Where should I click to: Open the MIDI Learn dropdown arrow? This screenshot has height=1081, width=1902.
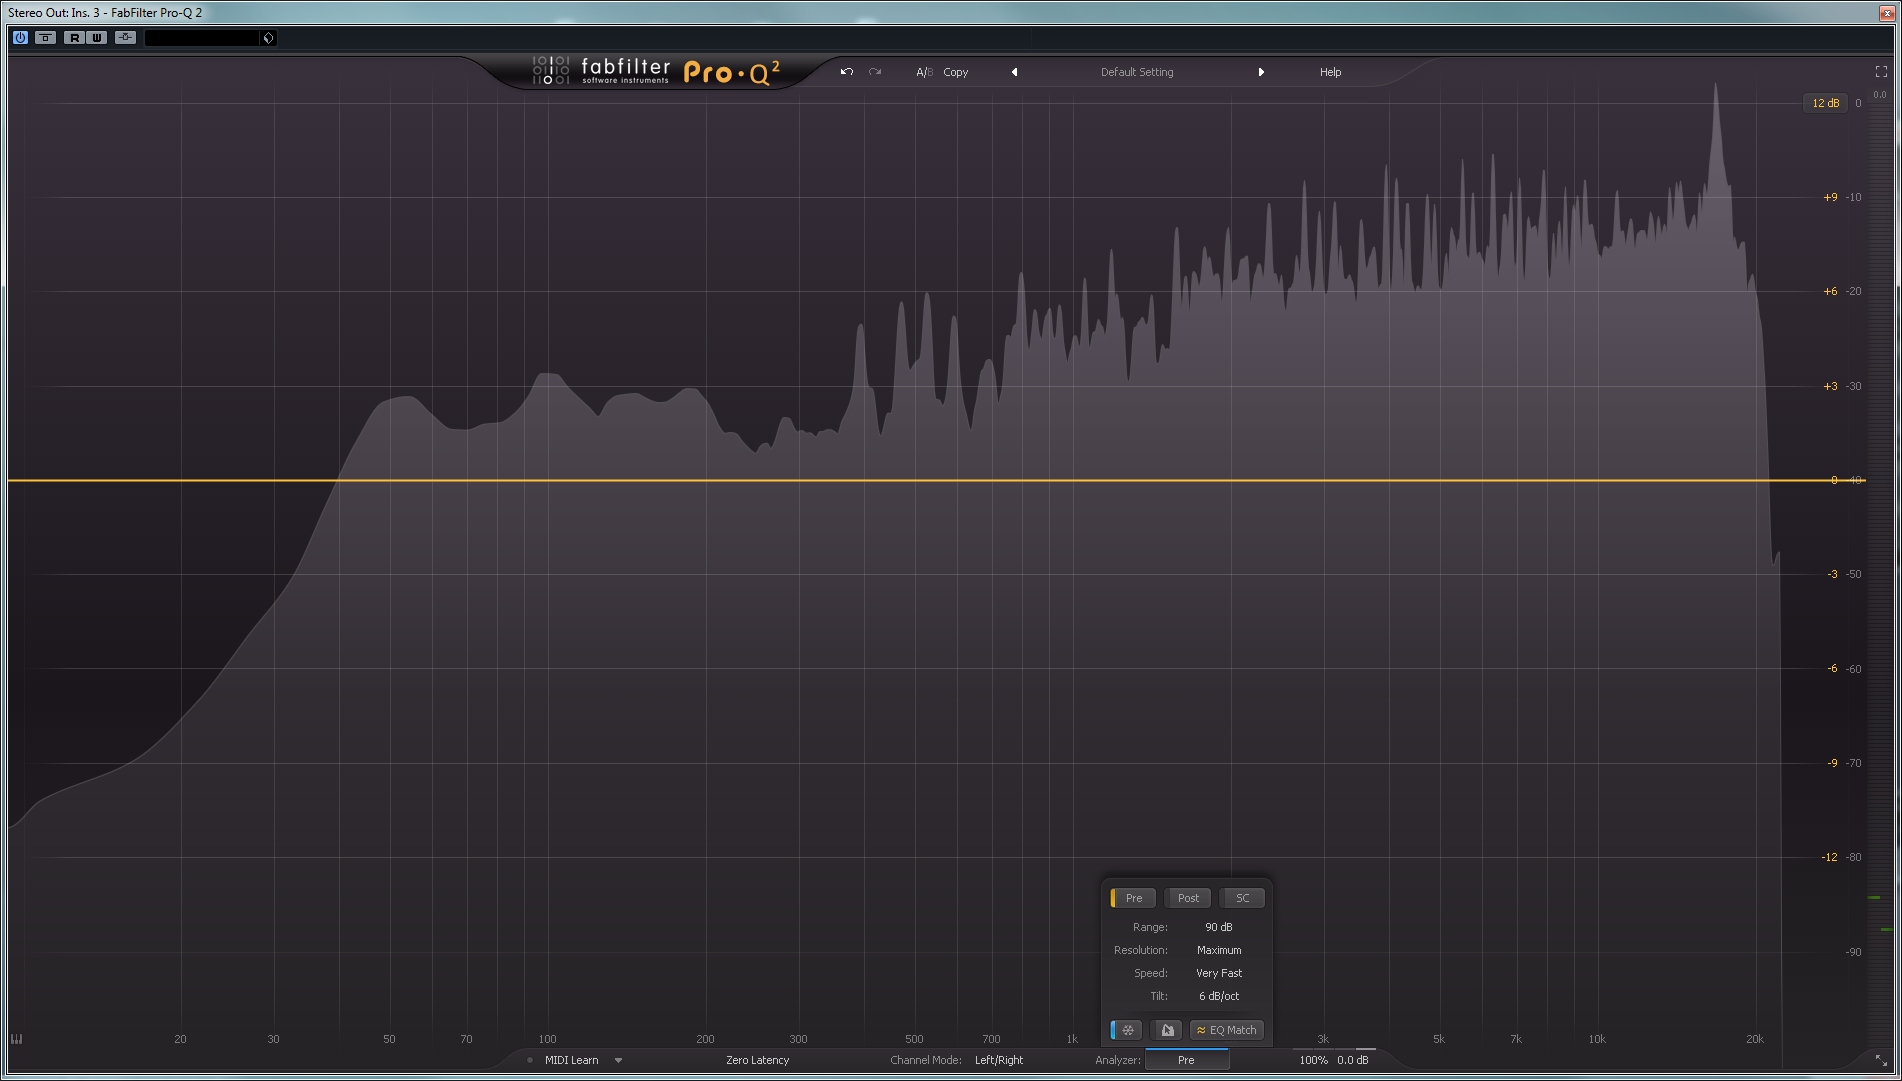618,1060
